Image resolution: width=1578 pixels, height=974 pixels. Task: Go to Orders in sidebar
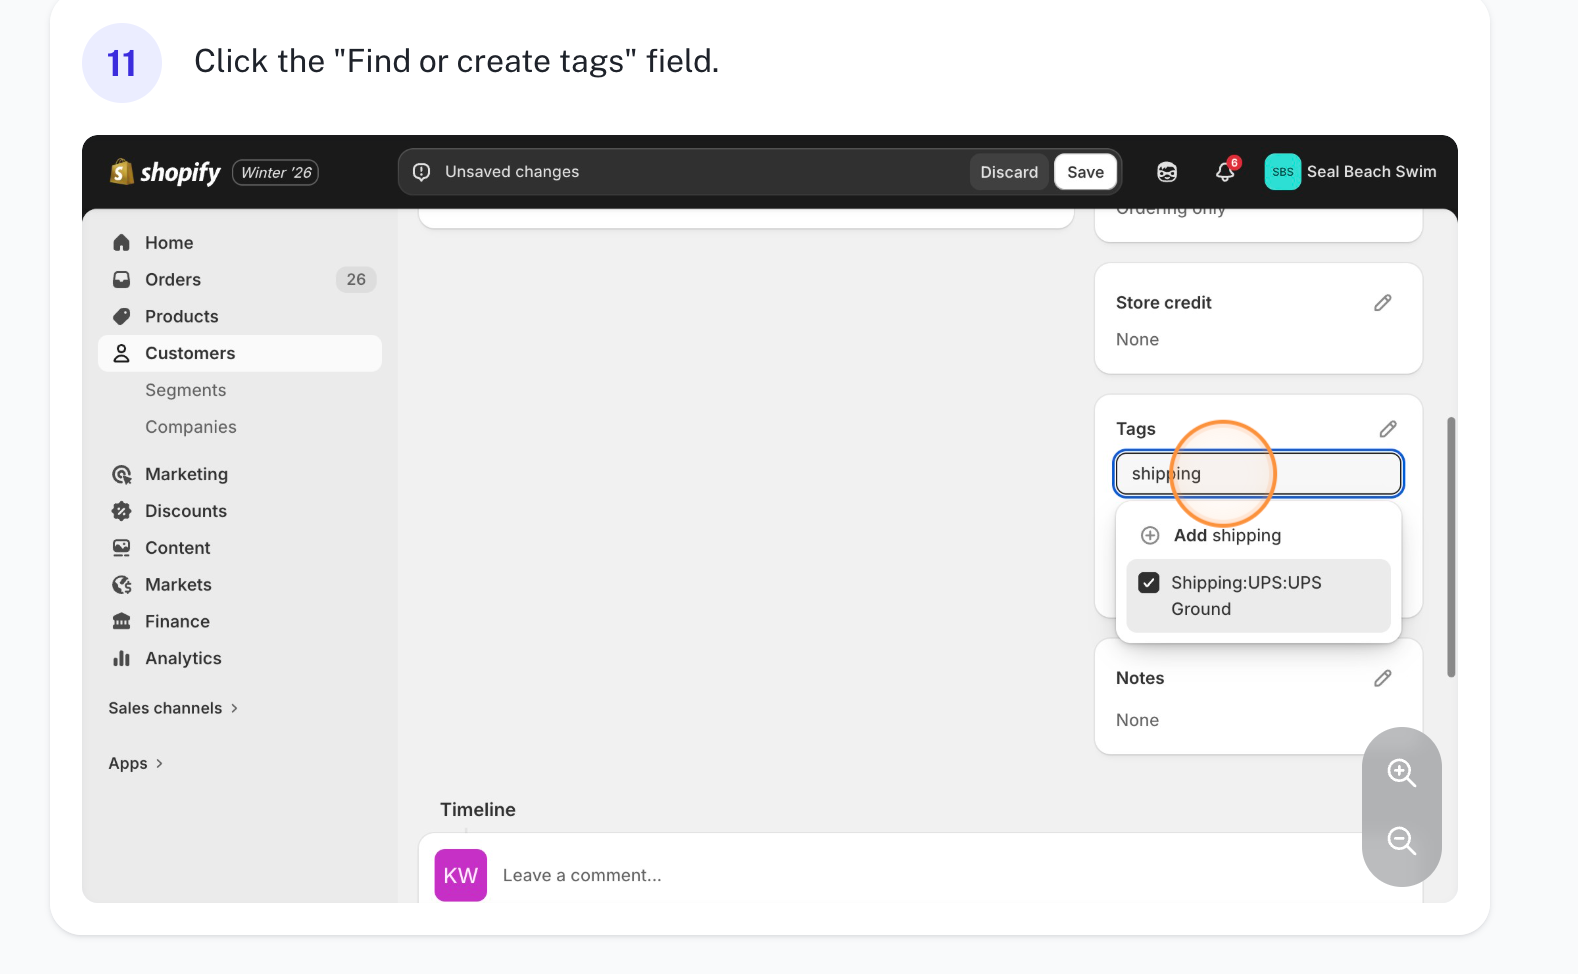tap(173, 280)
